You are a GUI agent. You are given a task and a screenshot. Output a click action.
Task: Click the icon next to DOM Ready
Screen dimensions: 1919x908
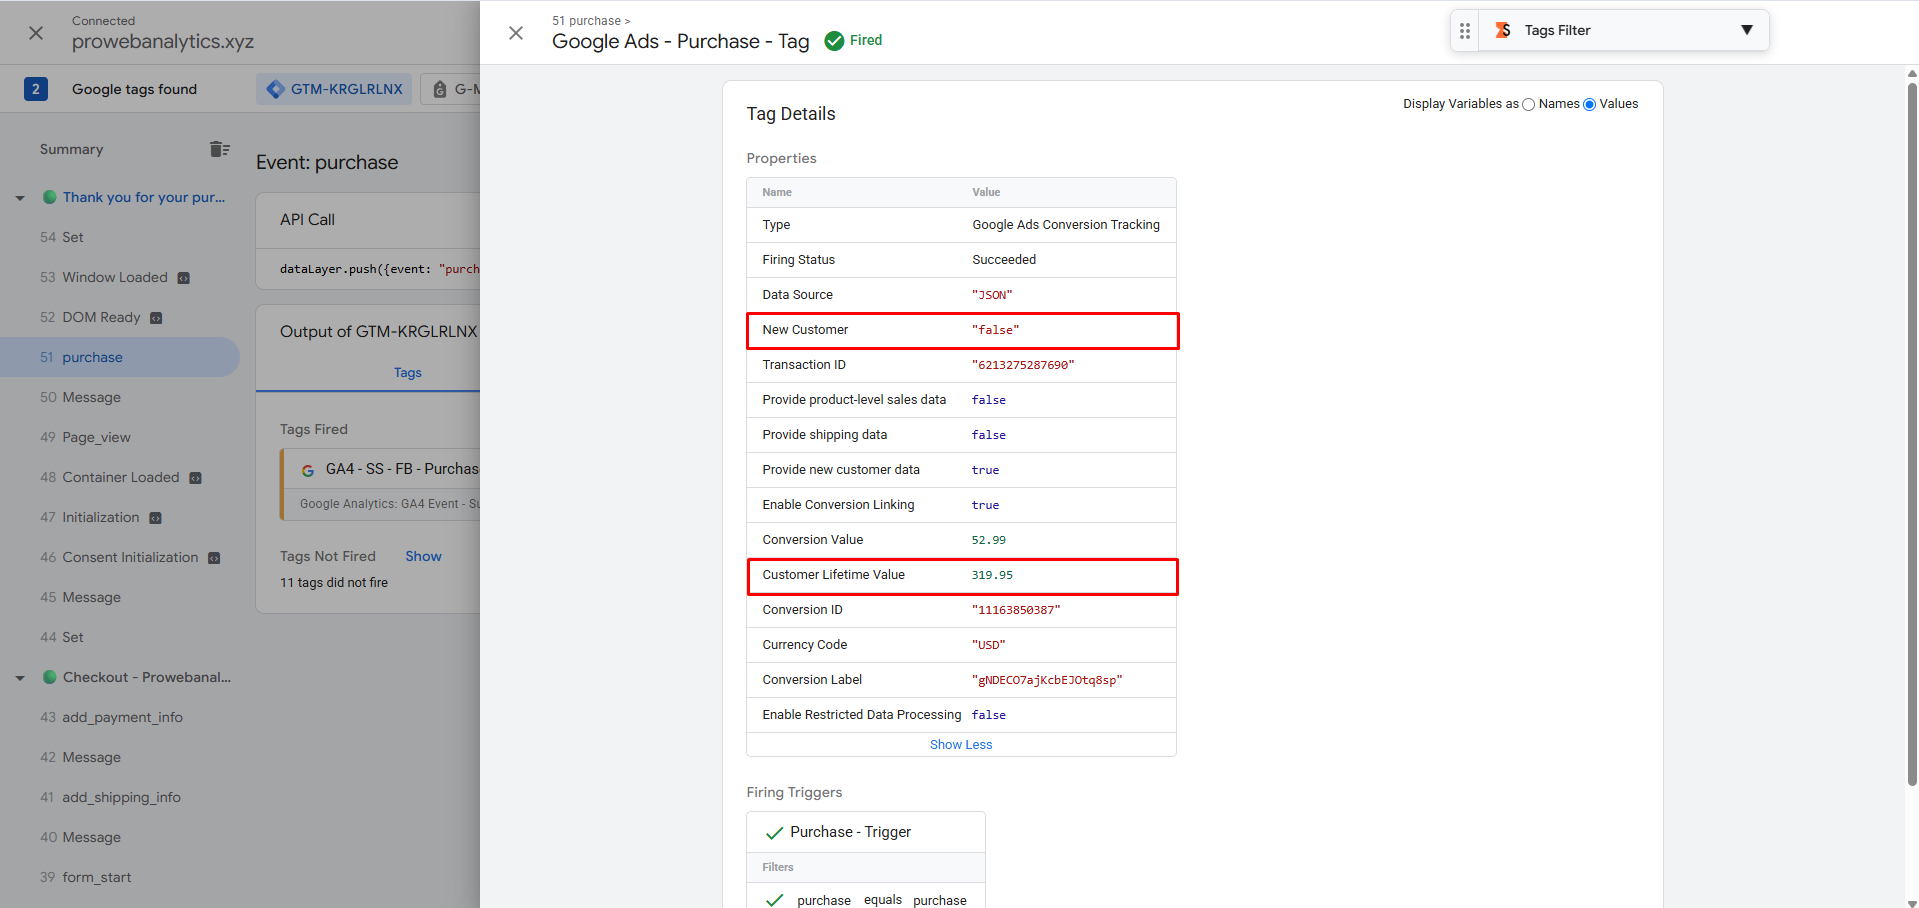(156, 318)
